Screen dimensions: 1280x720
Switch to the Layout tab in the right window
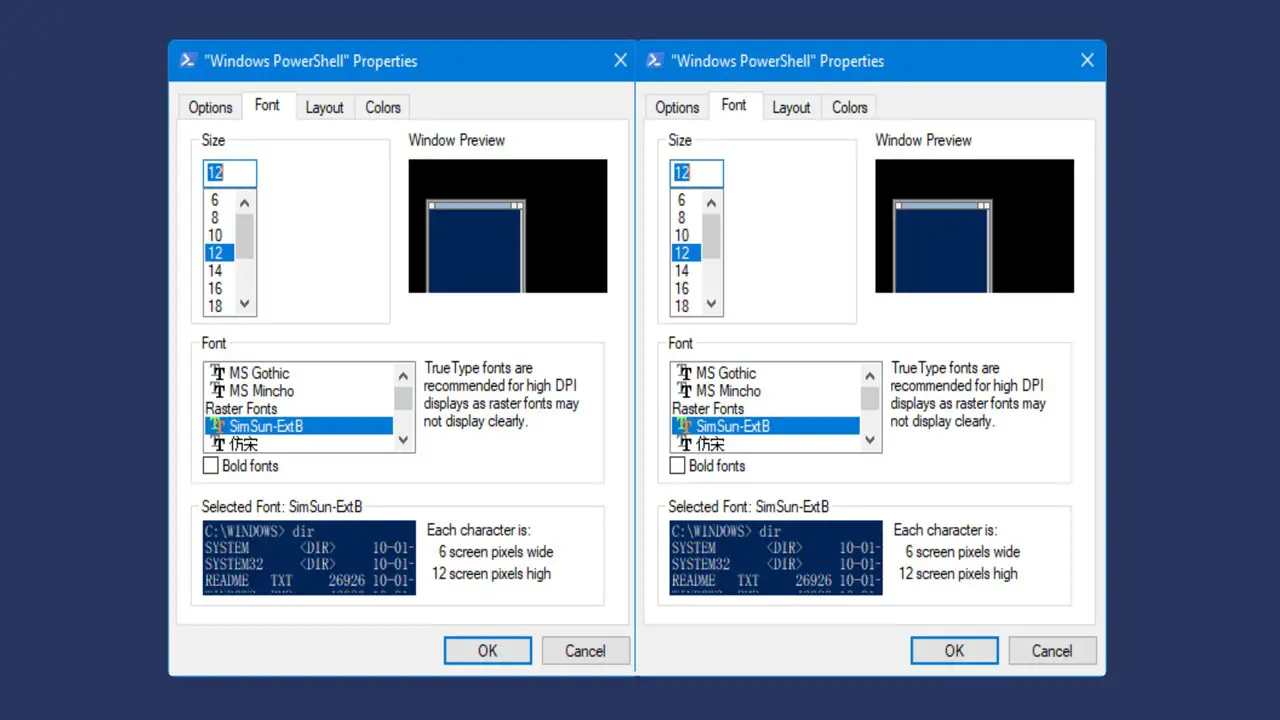(x=791, y=107)
